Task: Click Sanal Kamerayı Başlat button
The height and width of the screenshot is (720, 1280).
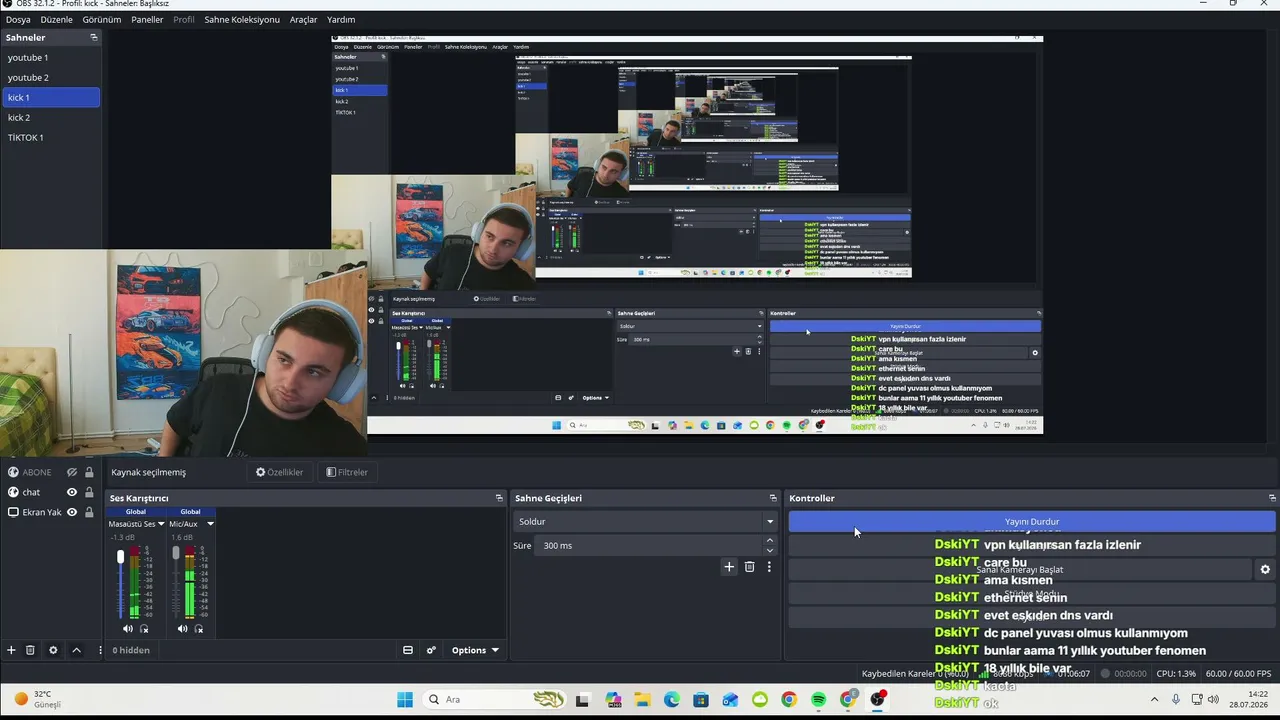Action: point(1019,569)
